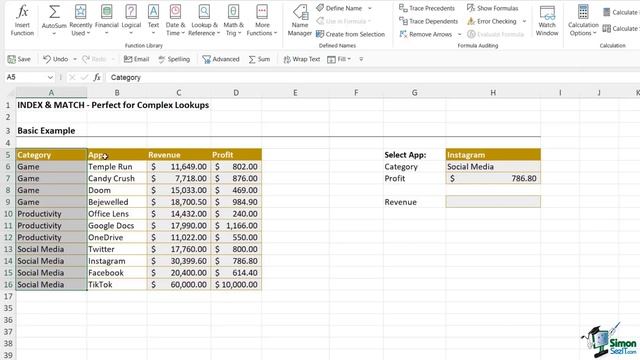Click the Bejewelled cell

pos(117,202)
